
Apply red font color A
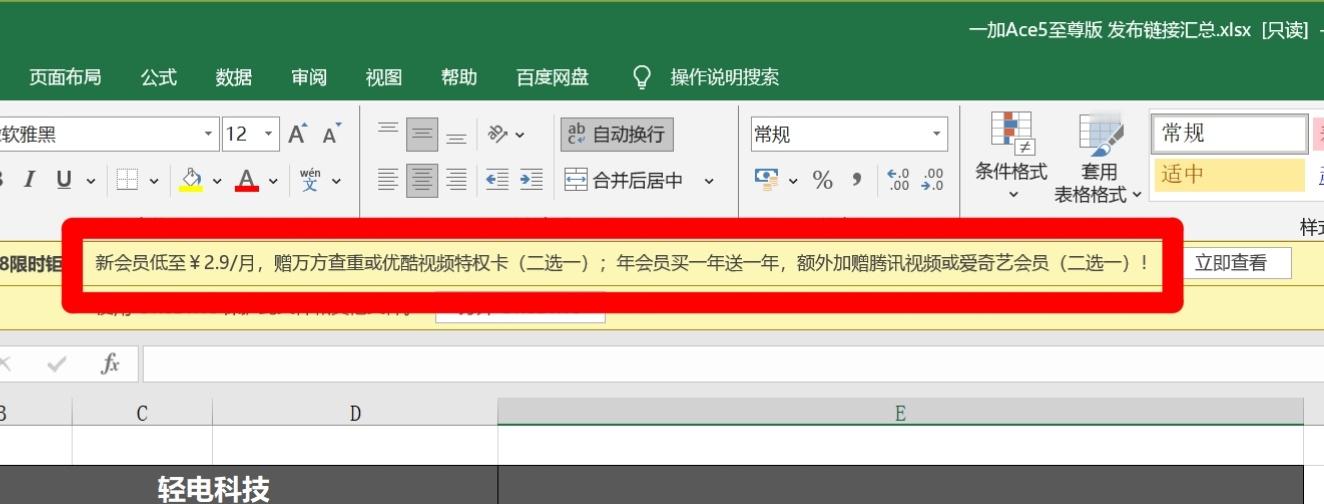click(247, 180)
